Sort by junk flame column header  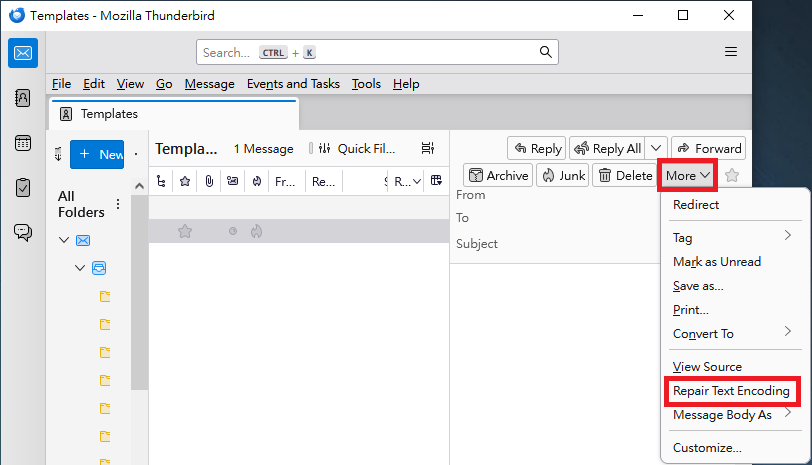(x=256, y=181)
